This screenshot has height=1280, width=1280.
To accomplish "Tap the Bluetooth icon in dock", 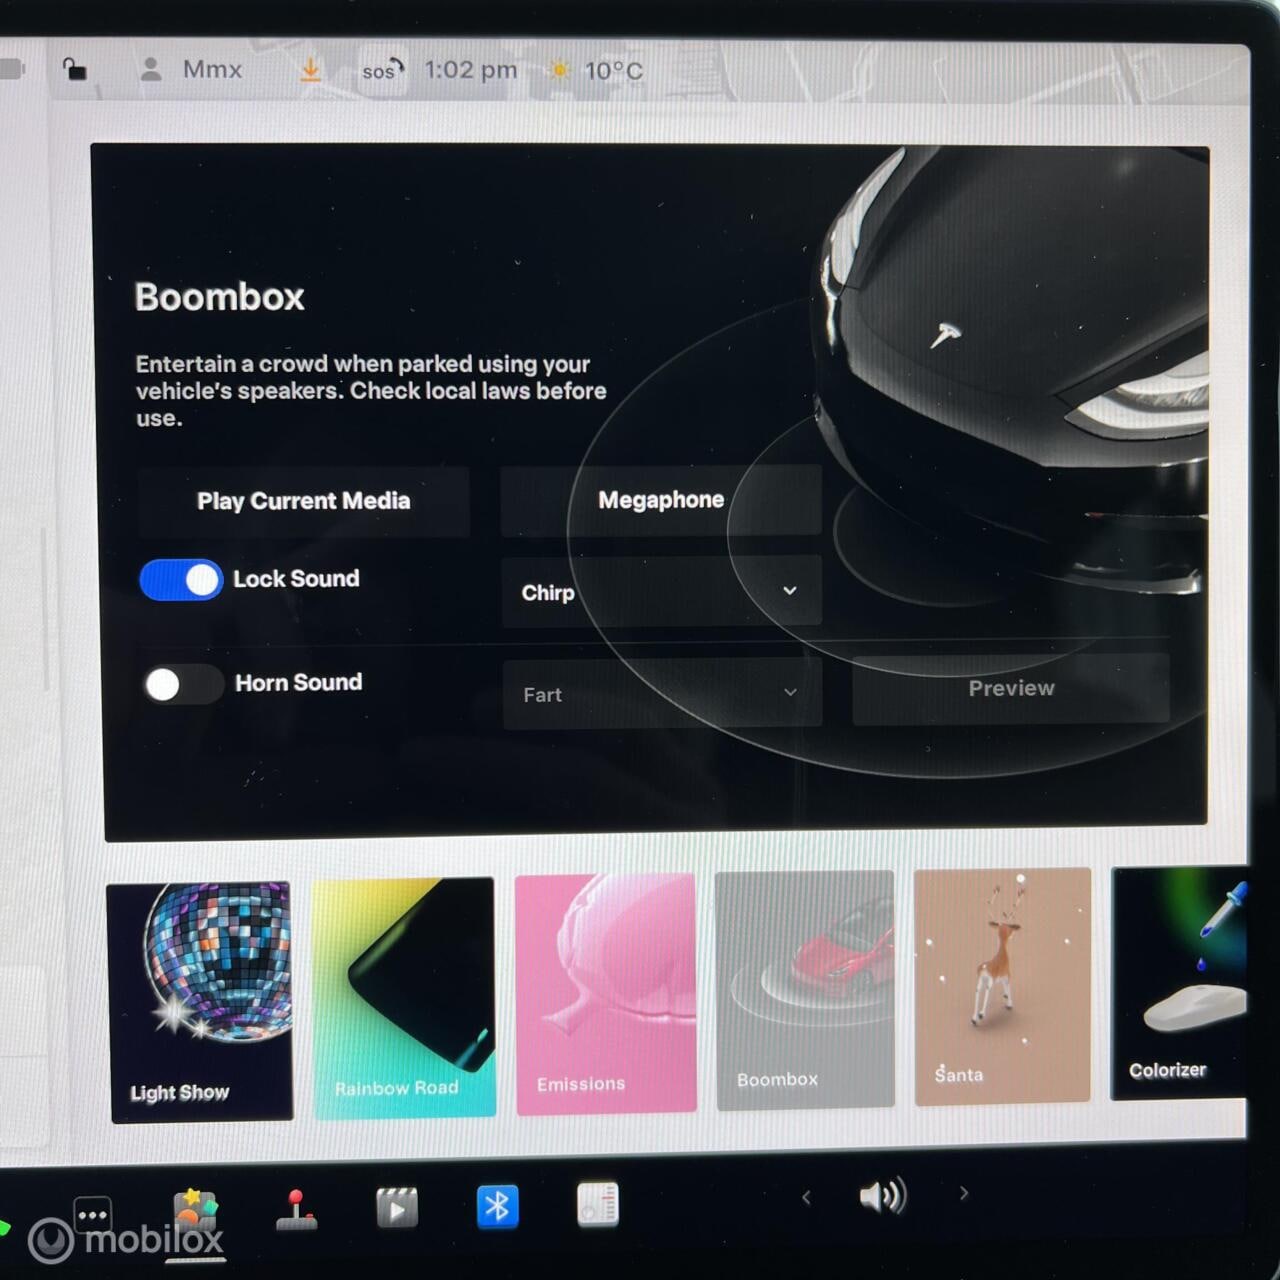I will pos(497,1206).
